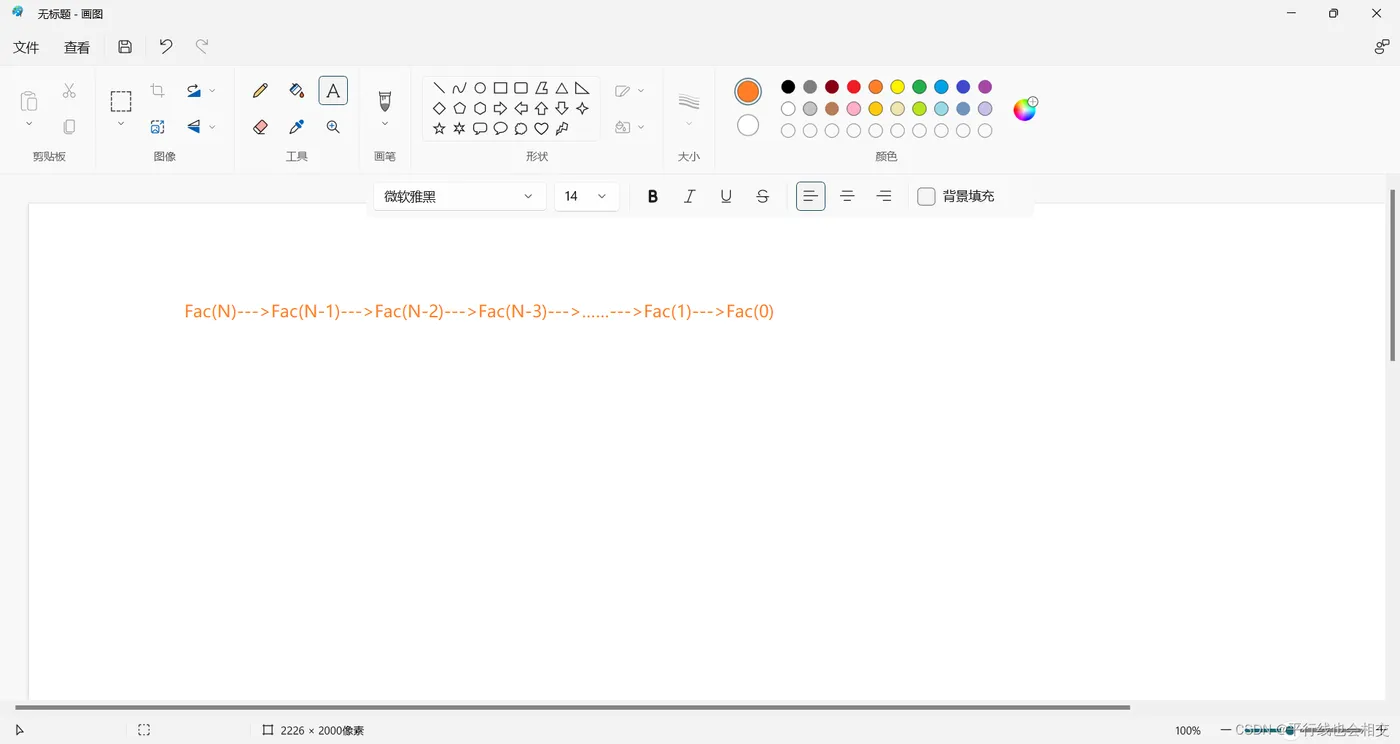Open the 查看 menu

pos(77,47)
